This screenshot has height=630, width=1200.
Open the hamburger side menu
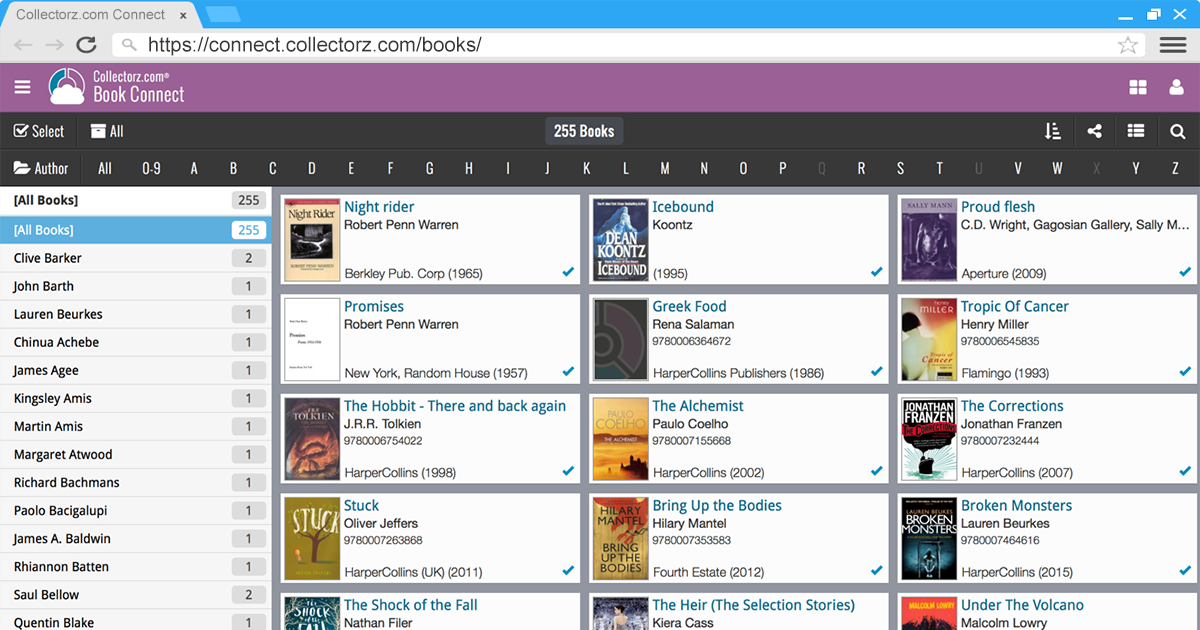[x=22, y=88]
